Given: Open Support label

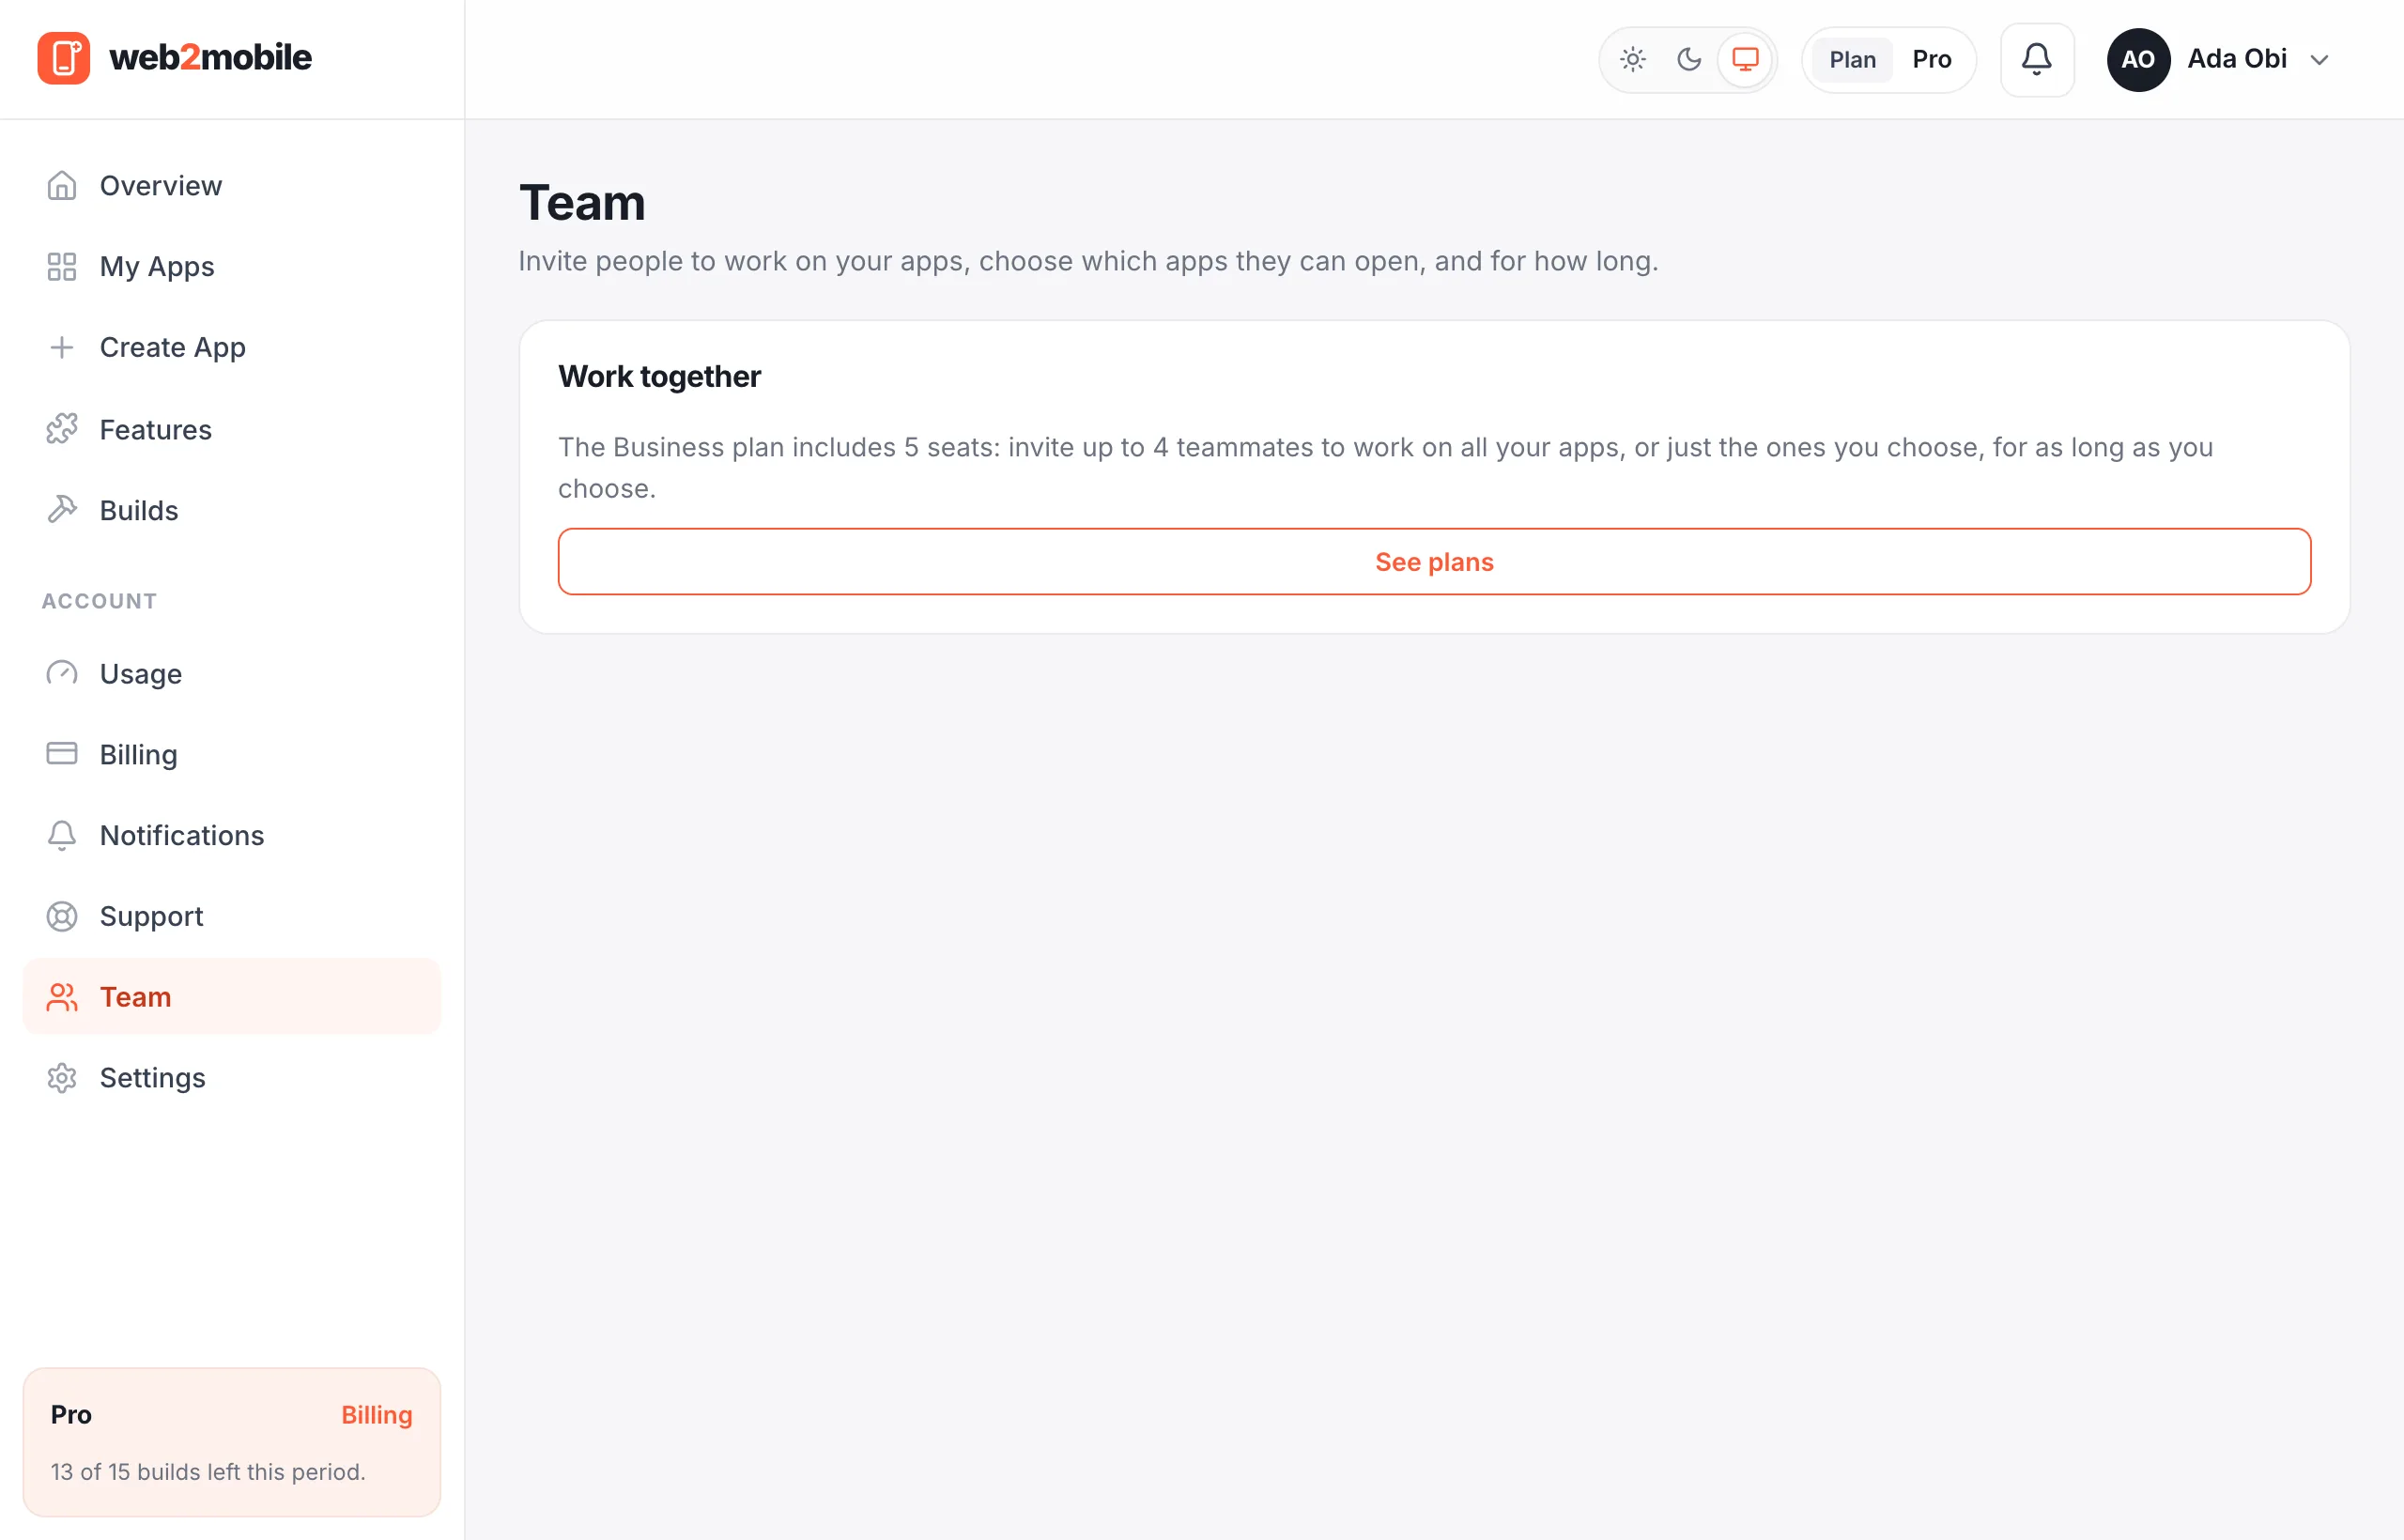Looking at the screenshot, I should tap(152, 916).
